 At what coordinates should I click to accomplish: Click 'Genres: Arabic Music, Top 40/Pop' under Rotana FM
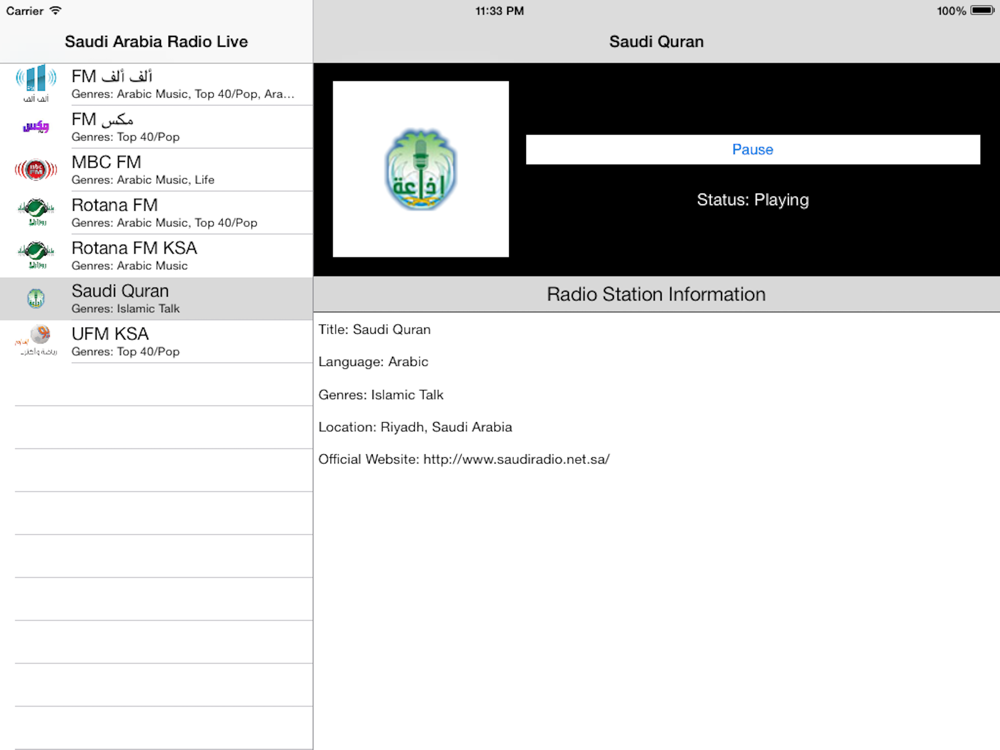164,223
